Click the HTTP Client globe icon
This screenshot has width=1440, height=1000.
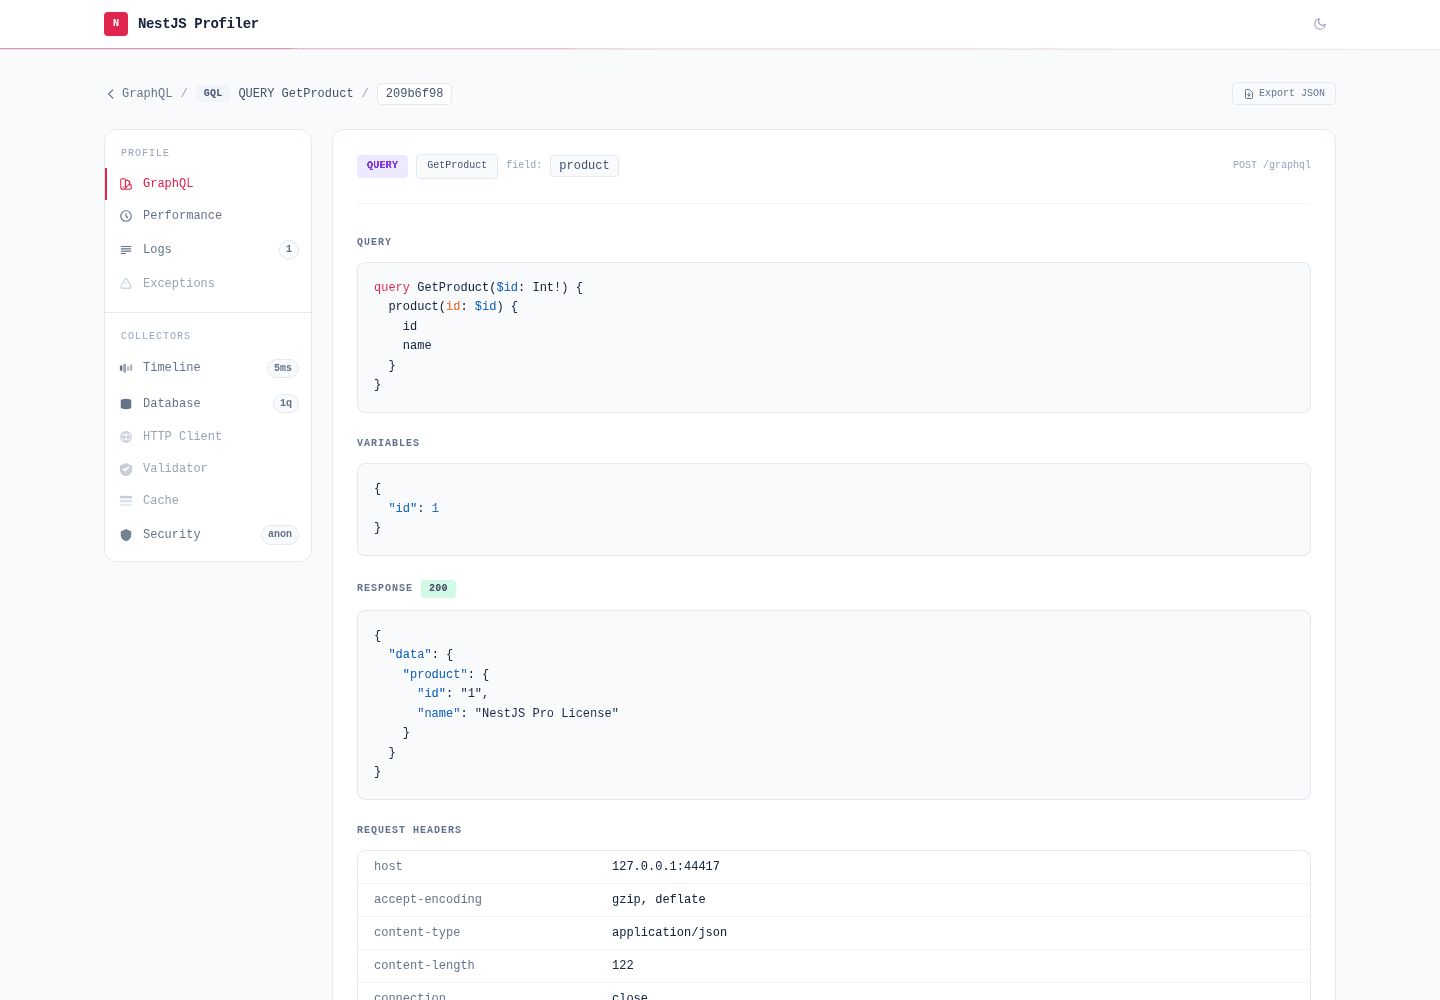pos(126,437)
